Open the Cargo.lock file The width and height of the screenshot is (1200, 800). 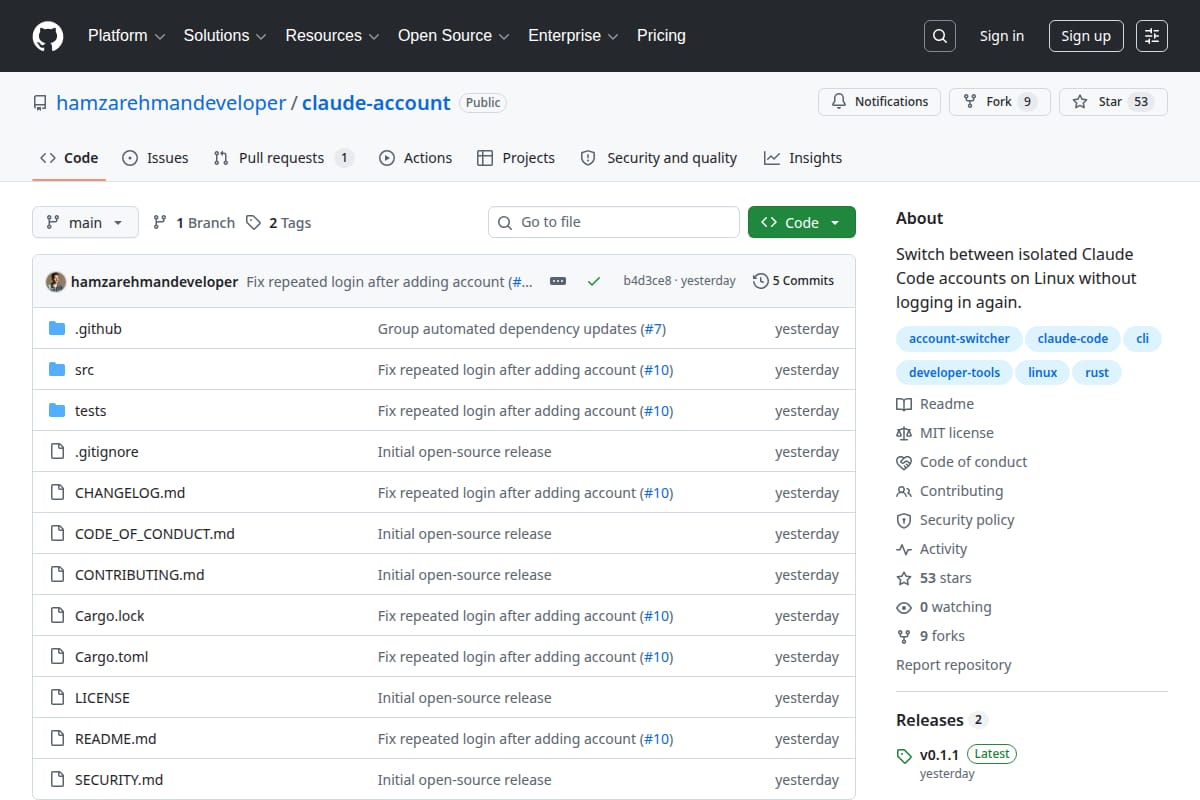pyautogui.click(x=110, y=616)
